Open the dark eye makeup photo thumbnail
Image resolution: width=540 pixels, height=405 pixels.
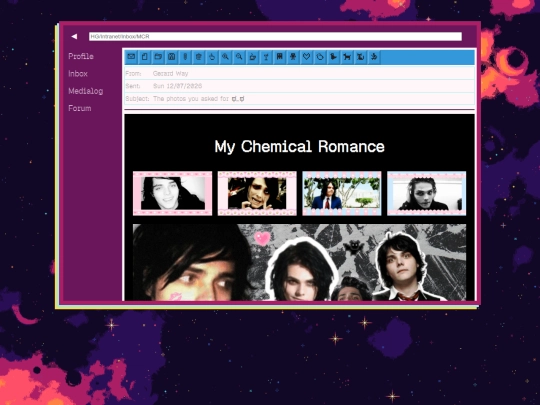257,193
